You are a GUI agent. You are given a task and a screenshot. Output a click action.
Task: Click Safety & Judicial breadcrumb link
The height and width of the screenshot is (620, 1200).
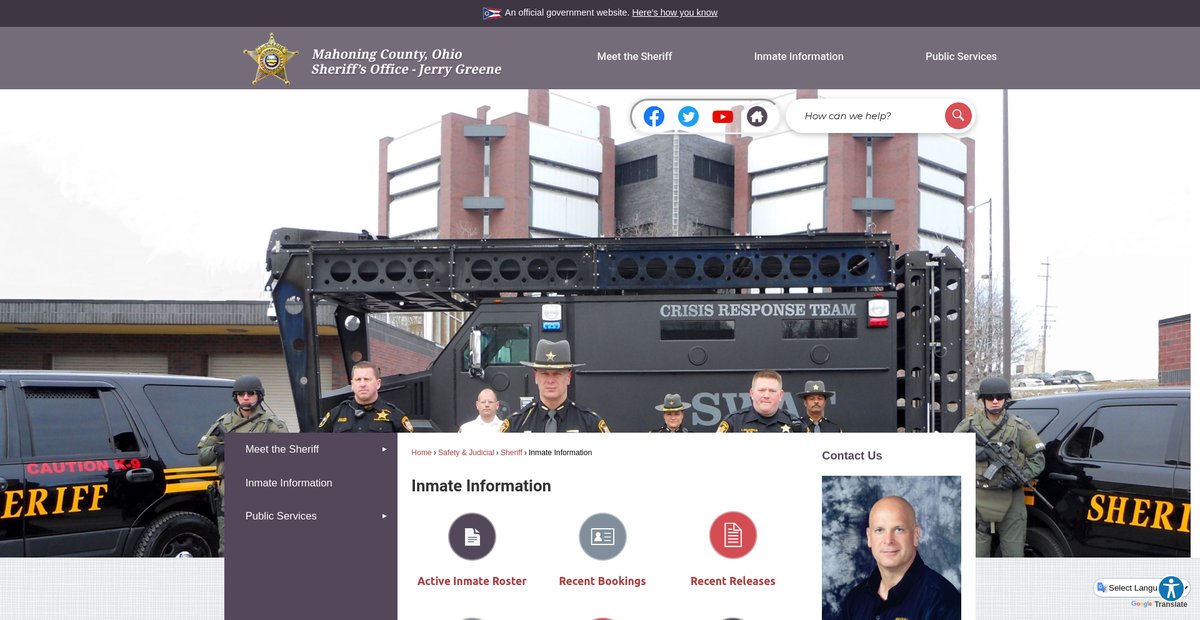click(466, 453)
